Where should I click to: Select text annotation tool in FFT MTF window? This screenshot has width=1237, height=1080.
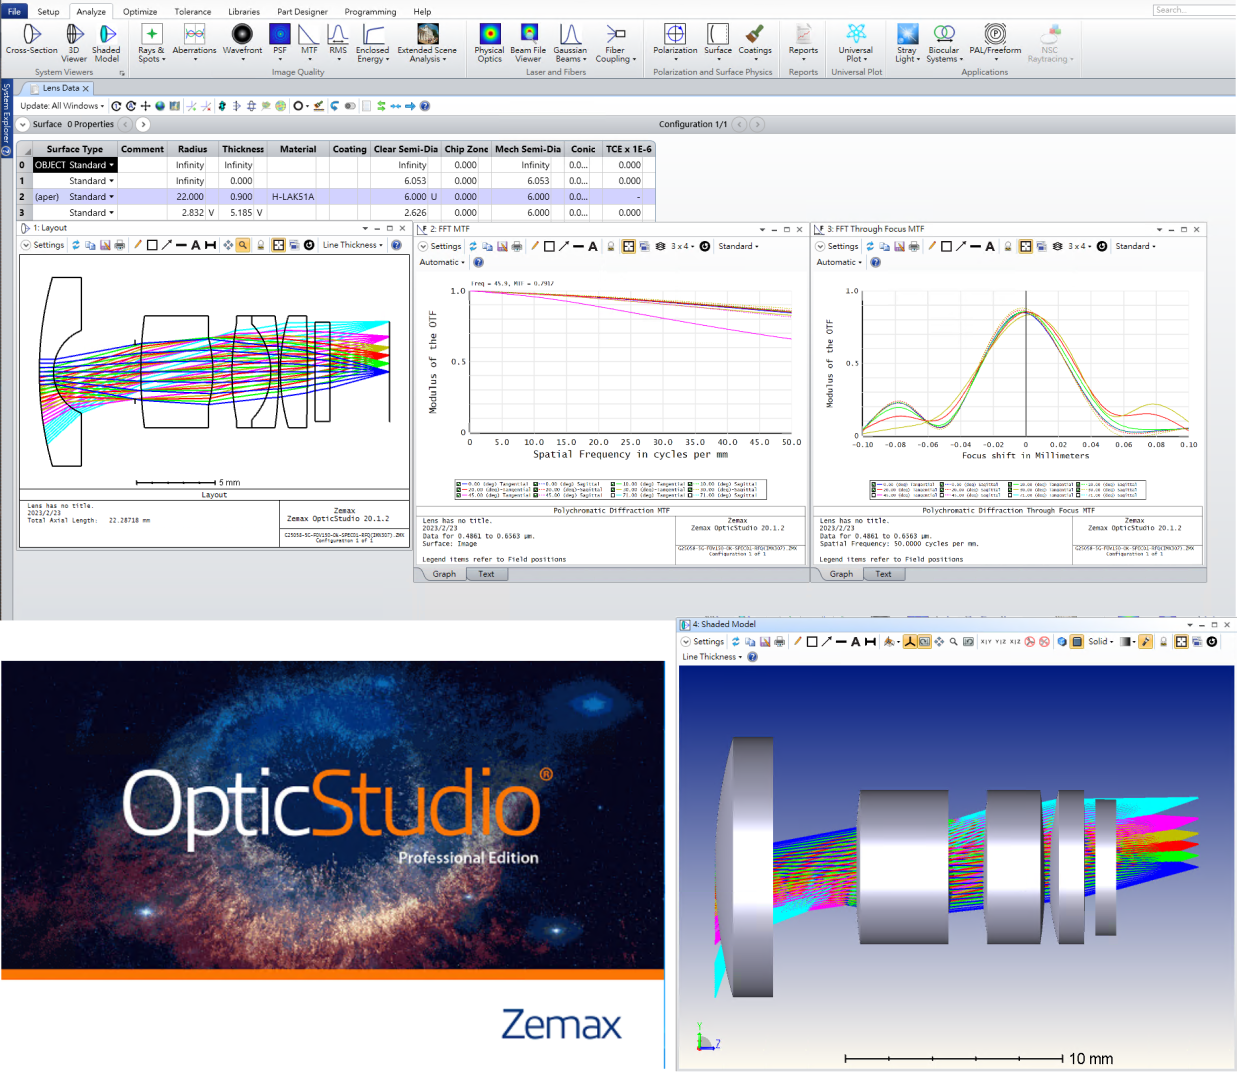(593, 246)
